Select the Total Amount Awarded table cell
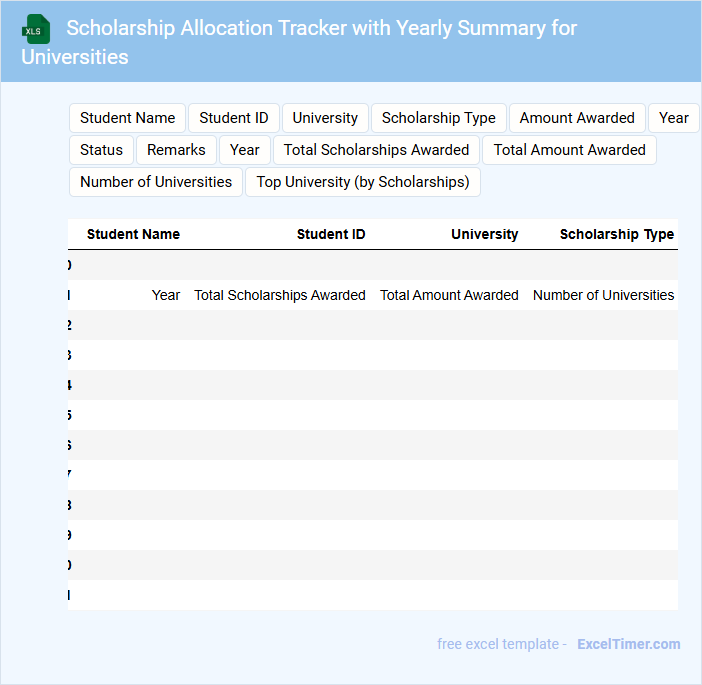 (x=449, y=295)
